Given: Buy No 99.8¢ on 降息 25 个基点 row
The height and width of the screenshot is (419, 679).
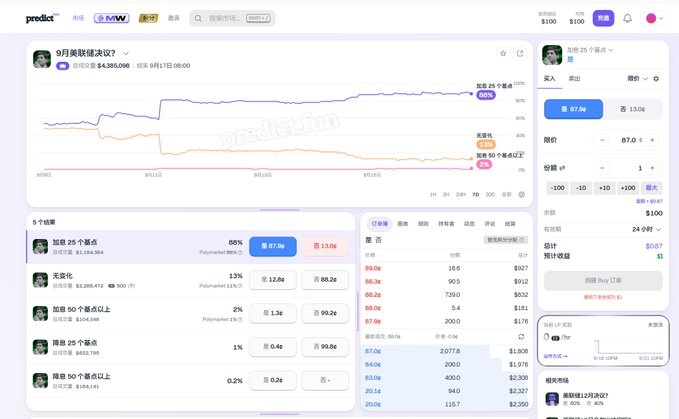Looking at the screenshot, I should point(325,347).
